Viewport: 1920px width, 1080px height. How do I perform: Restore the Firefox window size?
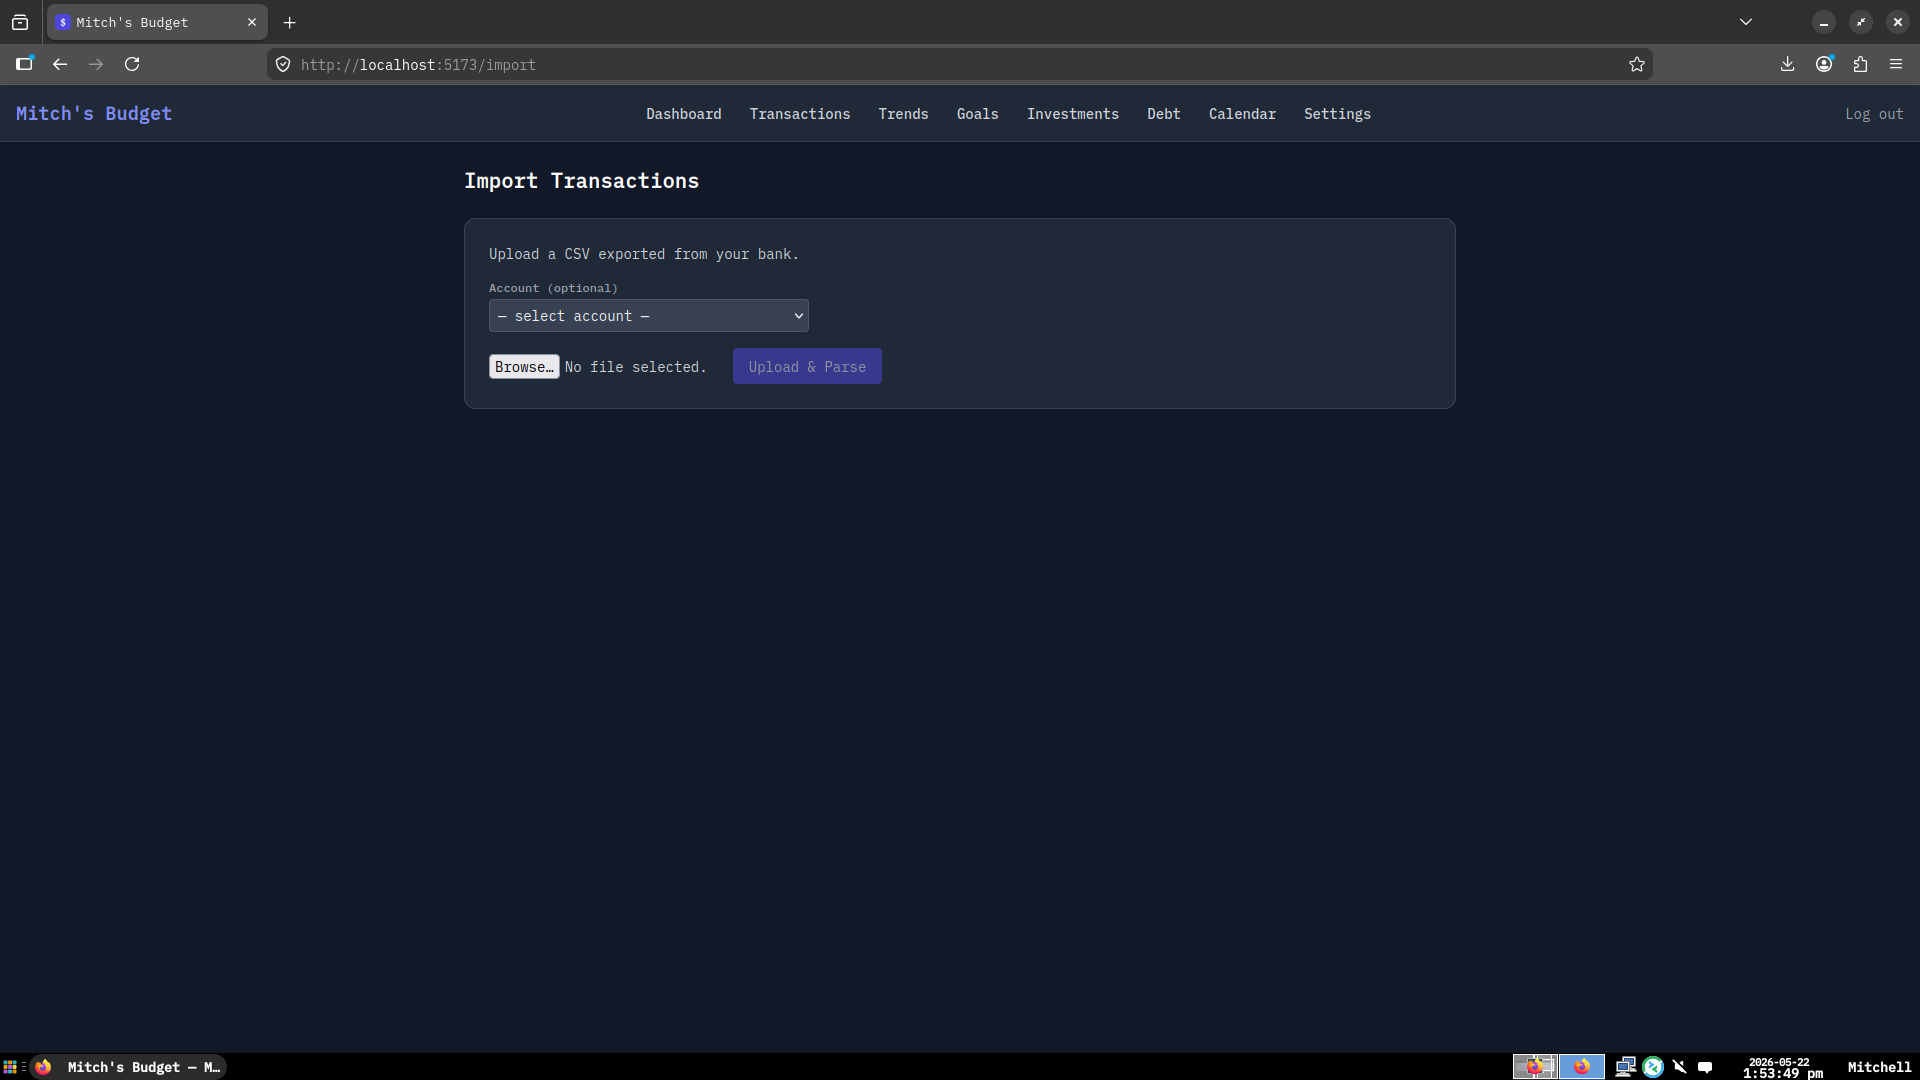(x=1861, y=22)
